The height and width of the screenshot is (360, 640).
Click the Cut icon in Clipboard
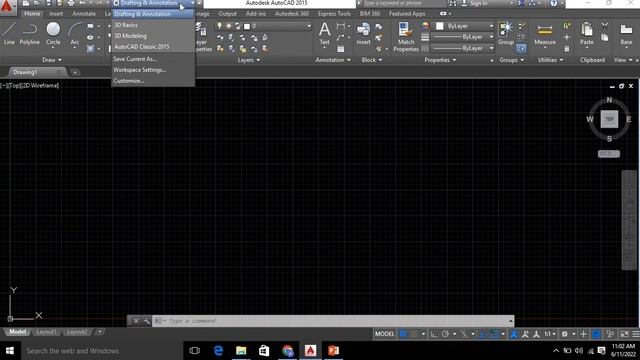tap(604, 26)
